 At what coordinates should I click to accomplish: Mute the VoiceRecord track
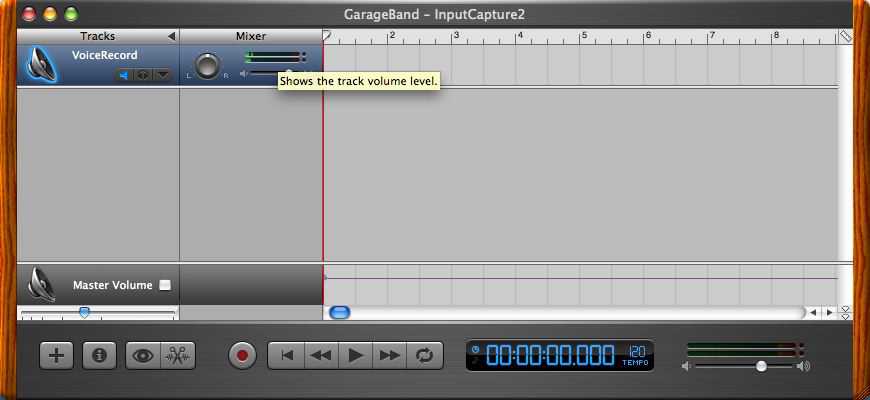click(125, 74)
